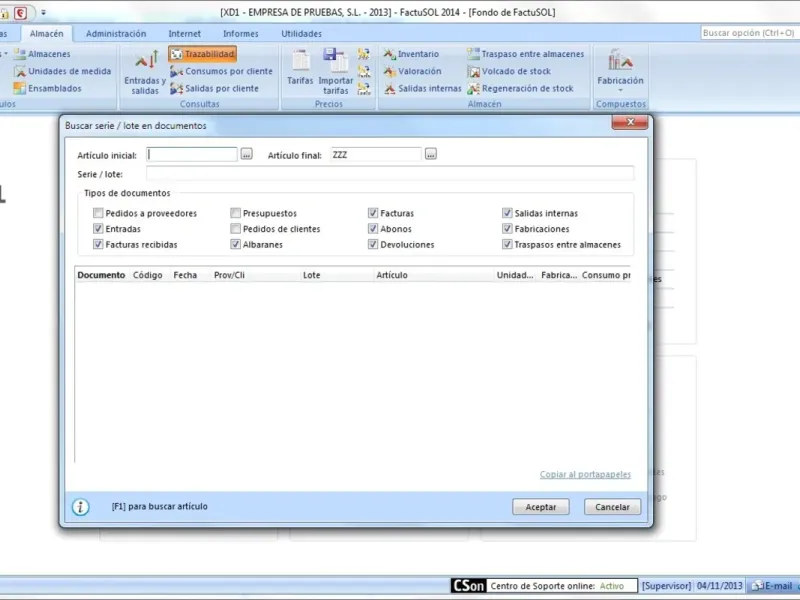This screenshot has width=800, height=600.
Task: Click the CSon support logo
Action: pos(468,586)
